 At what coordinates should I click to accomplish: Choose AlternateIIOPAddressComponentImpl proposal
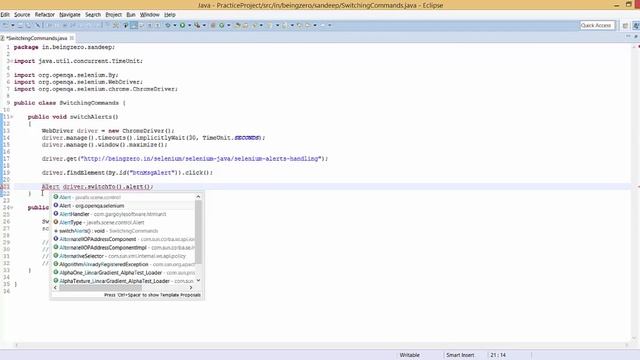point(123,247)
